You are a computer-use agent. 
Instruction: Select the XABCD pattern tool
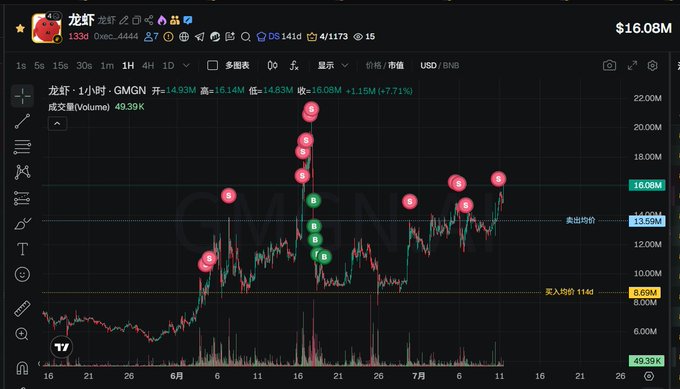pyautogui.click(x=22, y=172)
